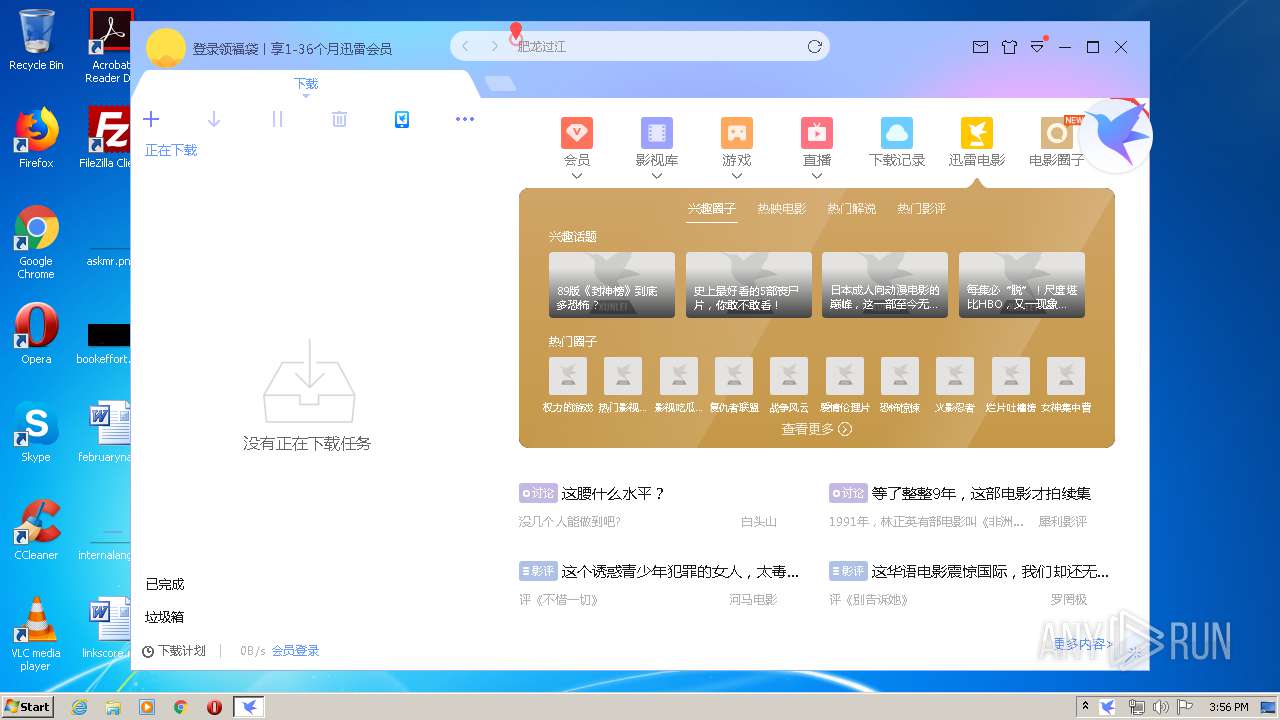The width and height of the screenshot is (1280, 720).
Task: Go back using address bar arrow
Action: [465, 46]
